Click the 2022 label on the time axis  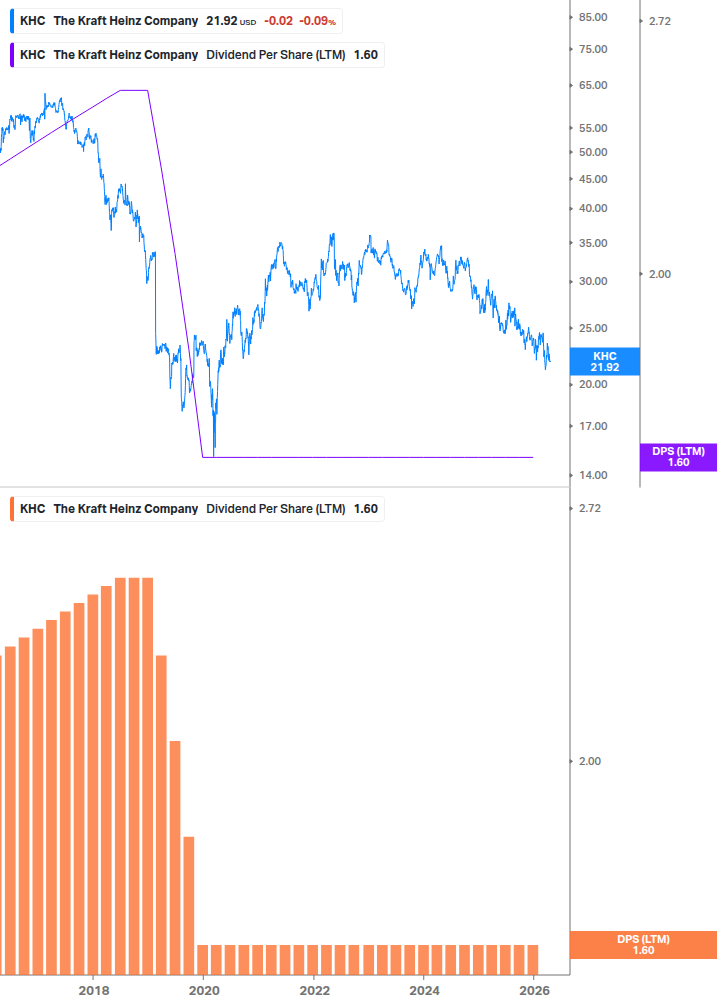[315, 991]
